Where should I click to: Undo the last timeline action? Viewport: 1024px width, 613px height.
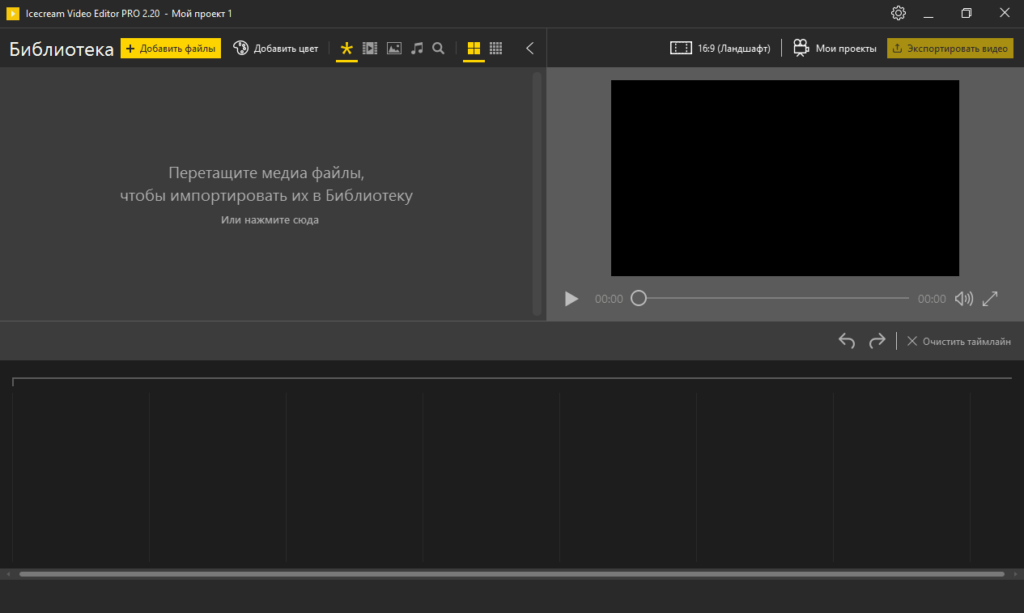coord(847,341)
